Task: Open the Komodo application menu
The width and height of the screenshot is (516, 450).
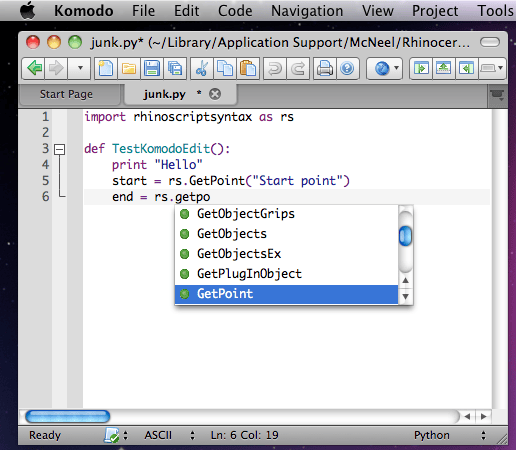Action: (x=84, y=11)
